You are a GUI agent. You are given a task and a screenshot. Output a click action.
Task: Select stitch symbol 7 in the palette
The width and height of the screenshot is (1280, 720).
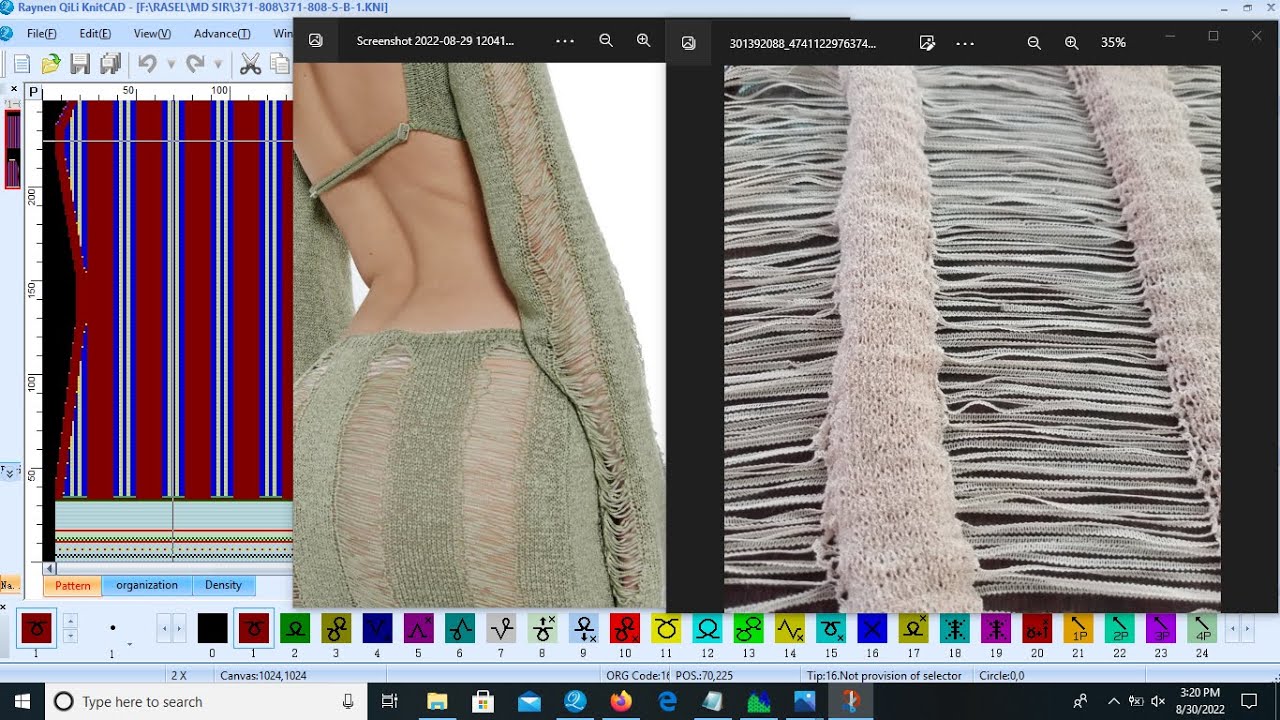click(501, 628)
